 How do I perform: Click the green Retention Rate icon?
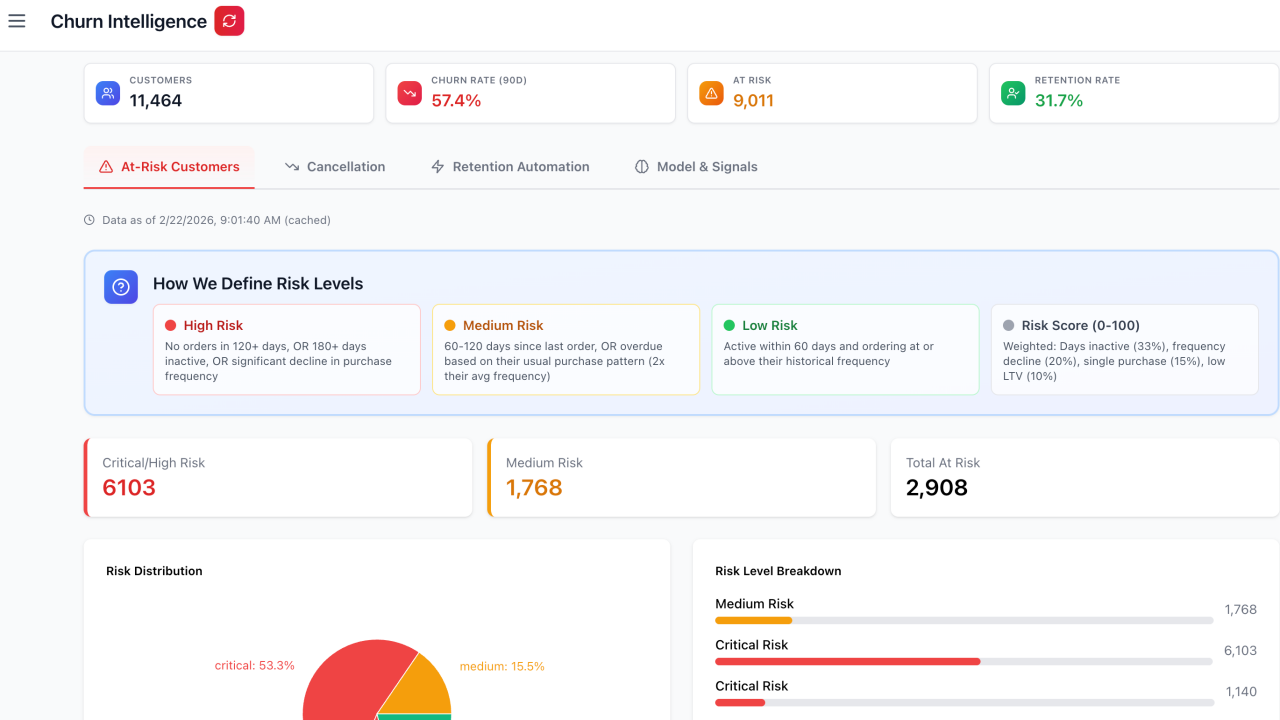[x=1013, y=92]
